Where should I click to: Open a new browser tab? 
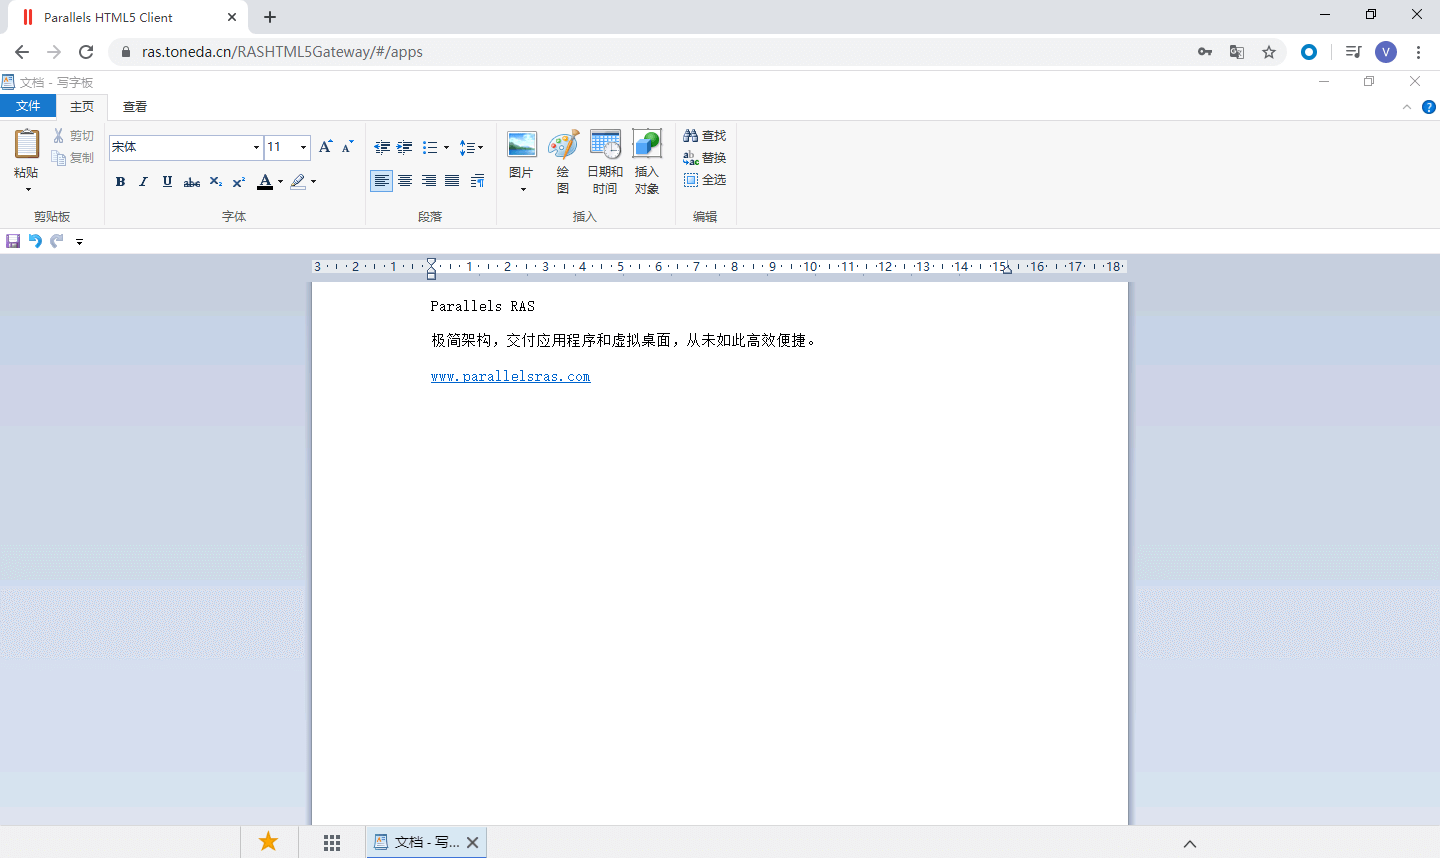click(x=270, y=17)
